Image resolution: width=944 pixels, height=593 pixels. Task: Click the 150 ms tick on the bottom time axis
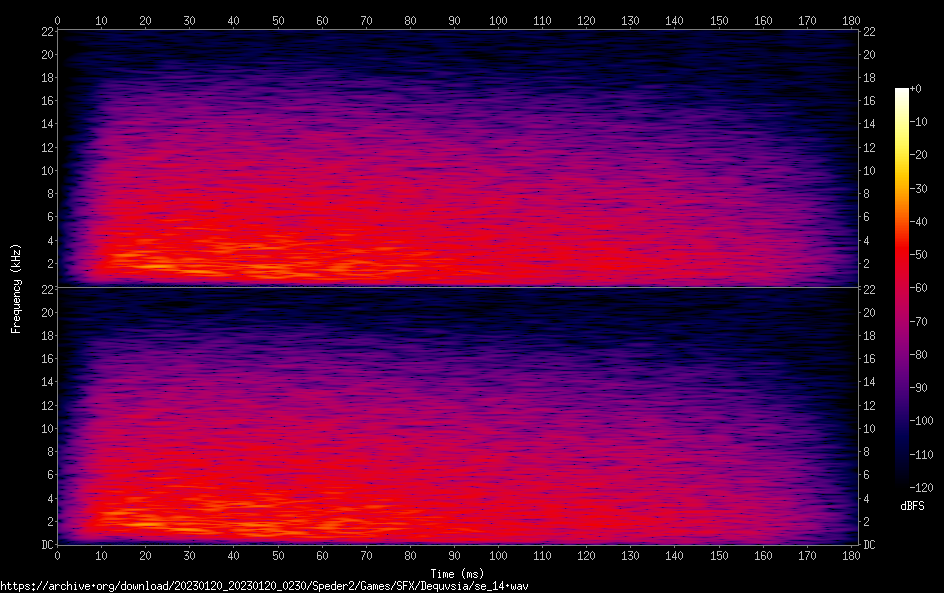coord(718,556)
